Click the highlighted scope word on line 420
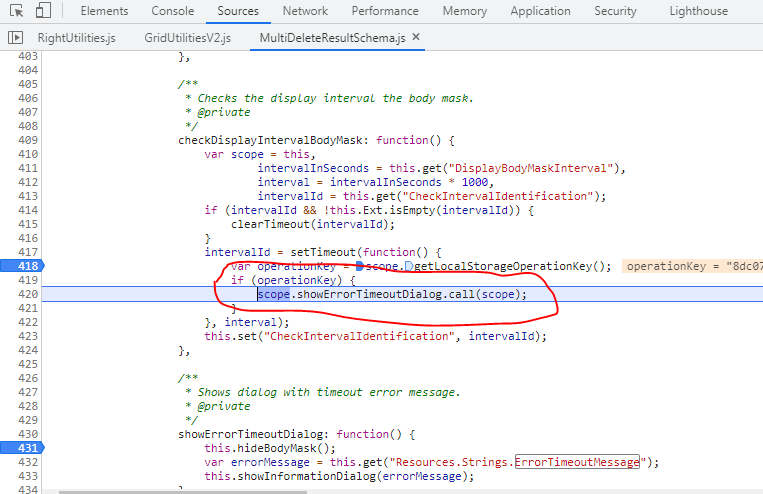Viewport: 763px width, 494px height. (x=273, y=294)
